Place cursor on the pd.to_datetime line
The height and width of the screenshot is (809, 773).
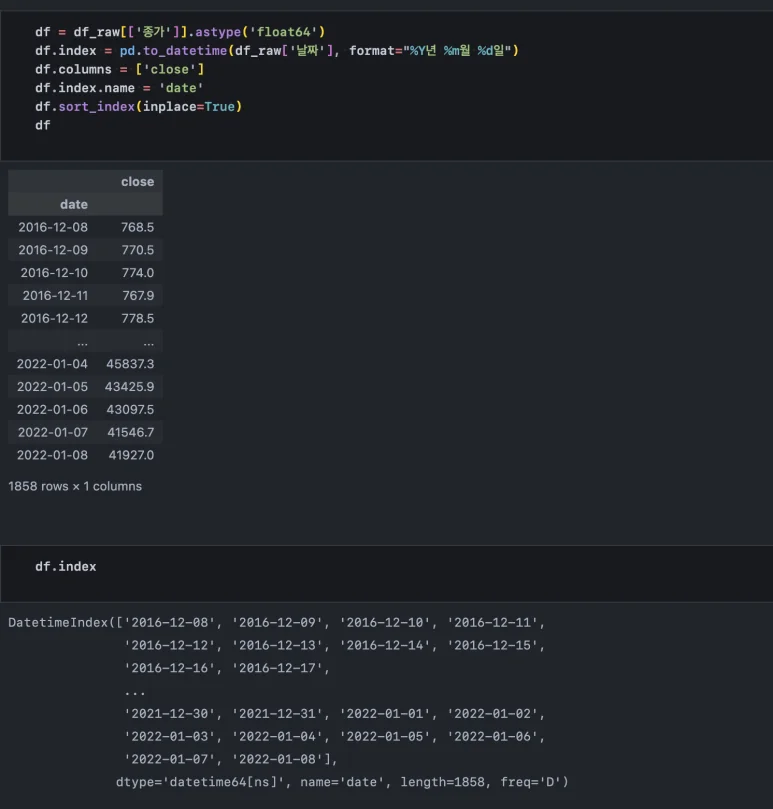click(x=276, y=50)
